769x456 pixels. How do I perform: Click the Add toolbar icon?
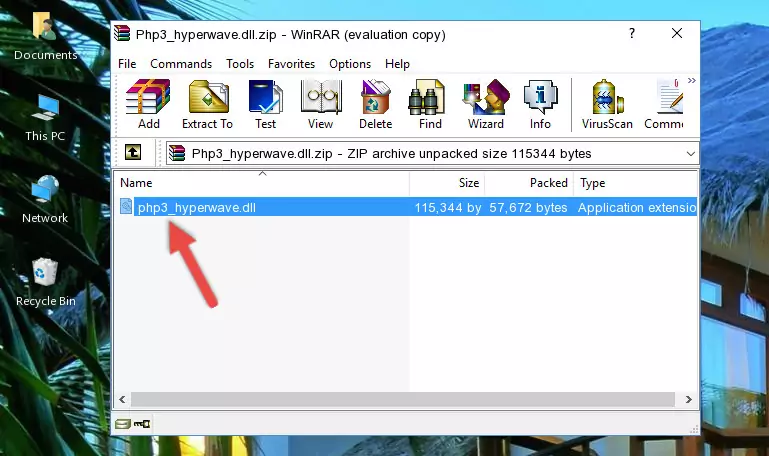148,104
